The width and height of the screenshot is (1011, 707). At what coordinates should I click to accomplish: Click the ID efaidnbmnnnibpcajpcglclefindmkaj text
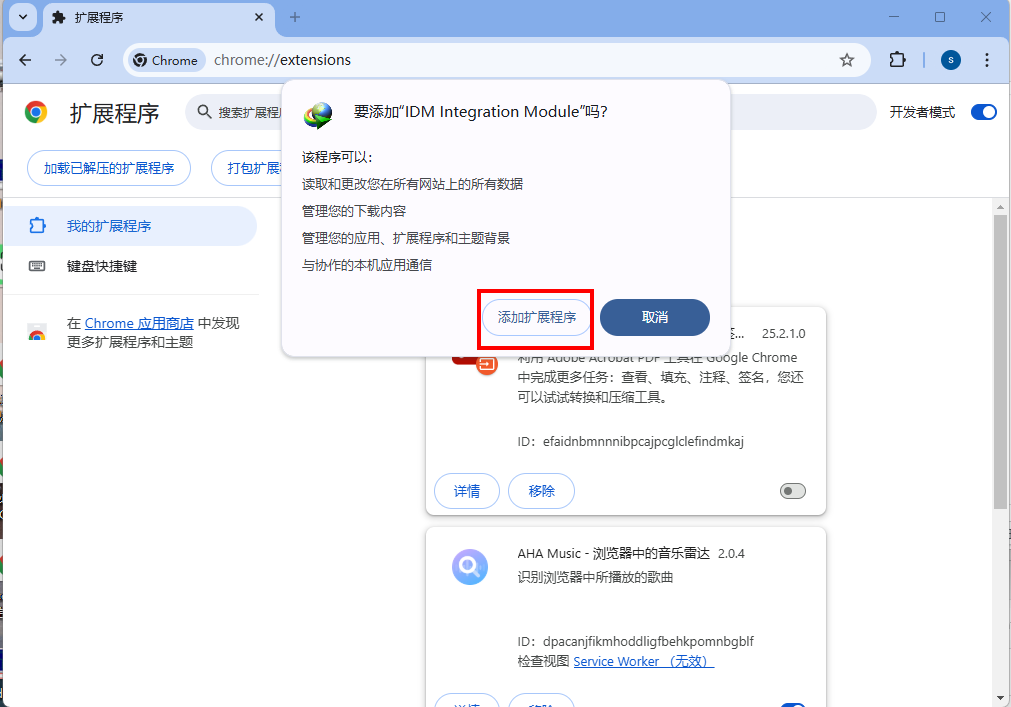coord(630,441)
